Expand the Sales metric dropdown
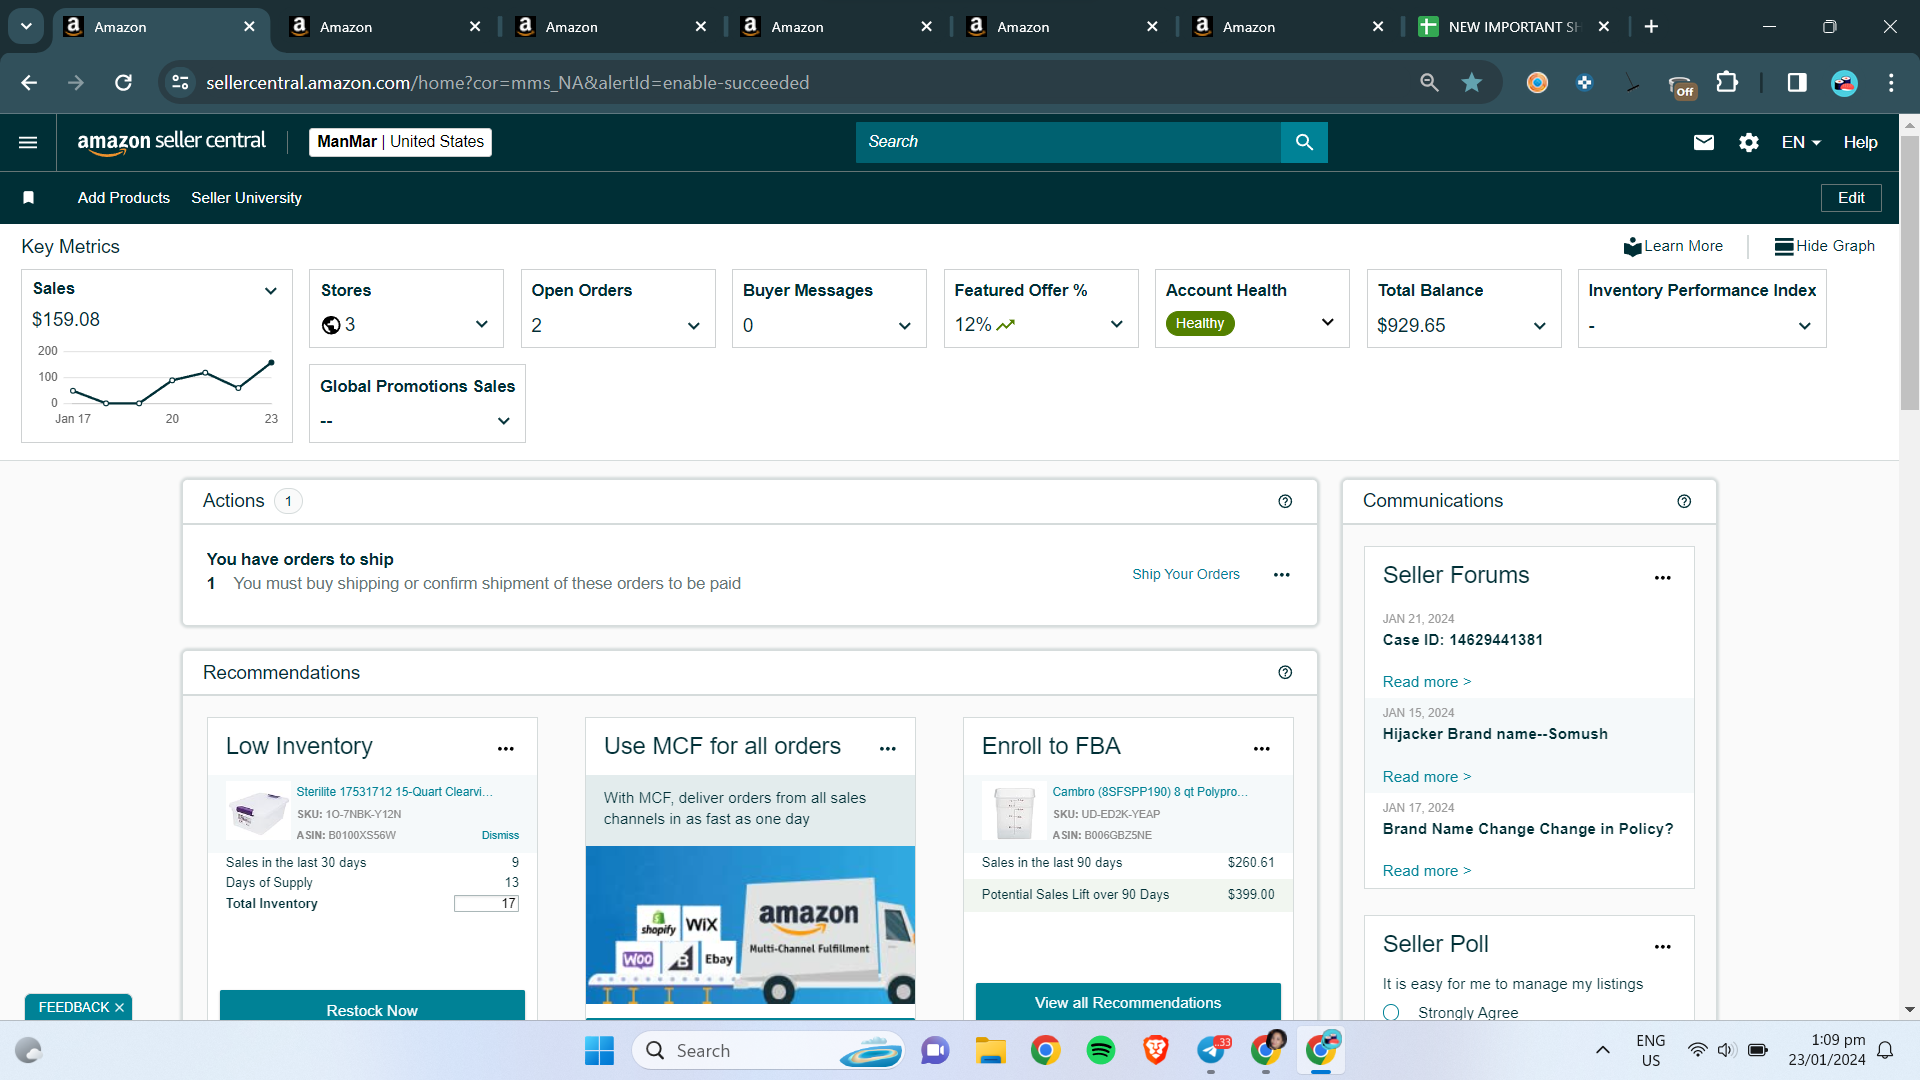Viewport: 1920px width, 1080px height. [x=270, y=291]
